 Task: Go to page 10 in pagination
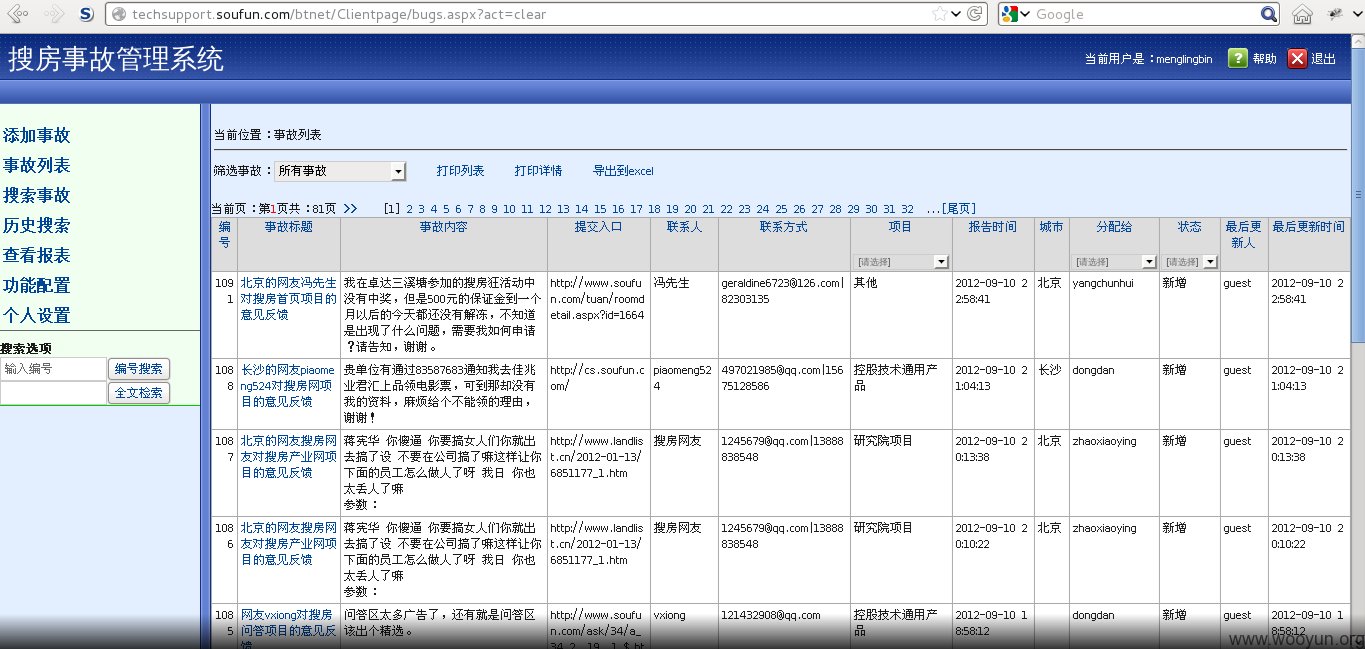click(x=509, y=209)
